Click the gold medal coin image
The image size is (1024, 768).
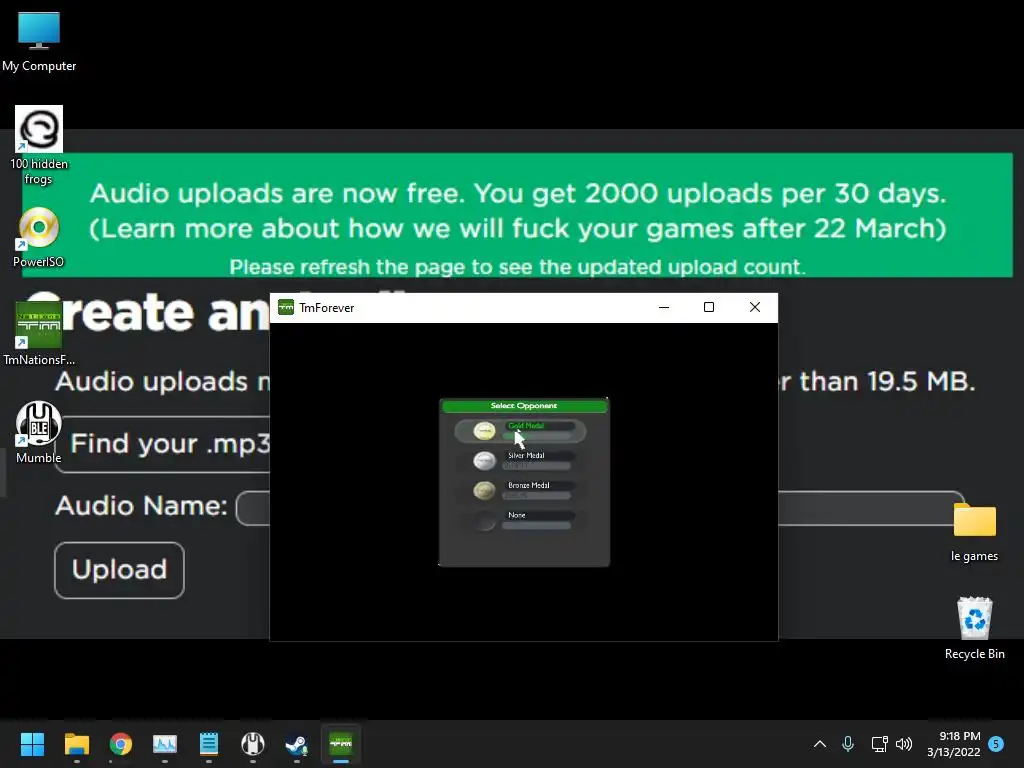(x=485, y=431)
